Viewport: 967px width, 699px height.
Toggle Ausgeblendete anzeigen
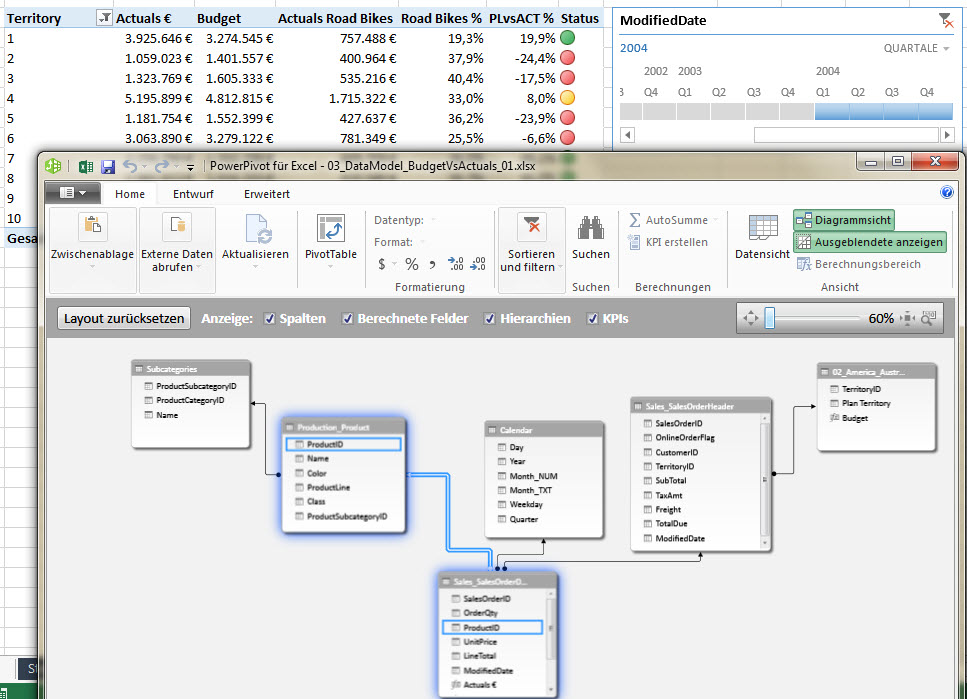pyautogui.click(x=870, y=242)
